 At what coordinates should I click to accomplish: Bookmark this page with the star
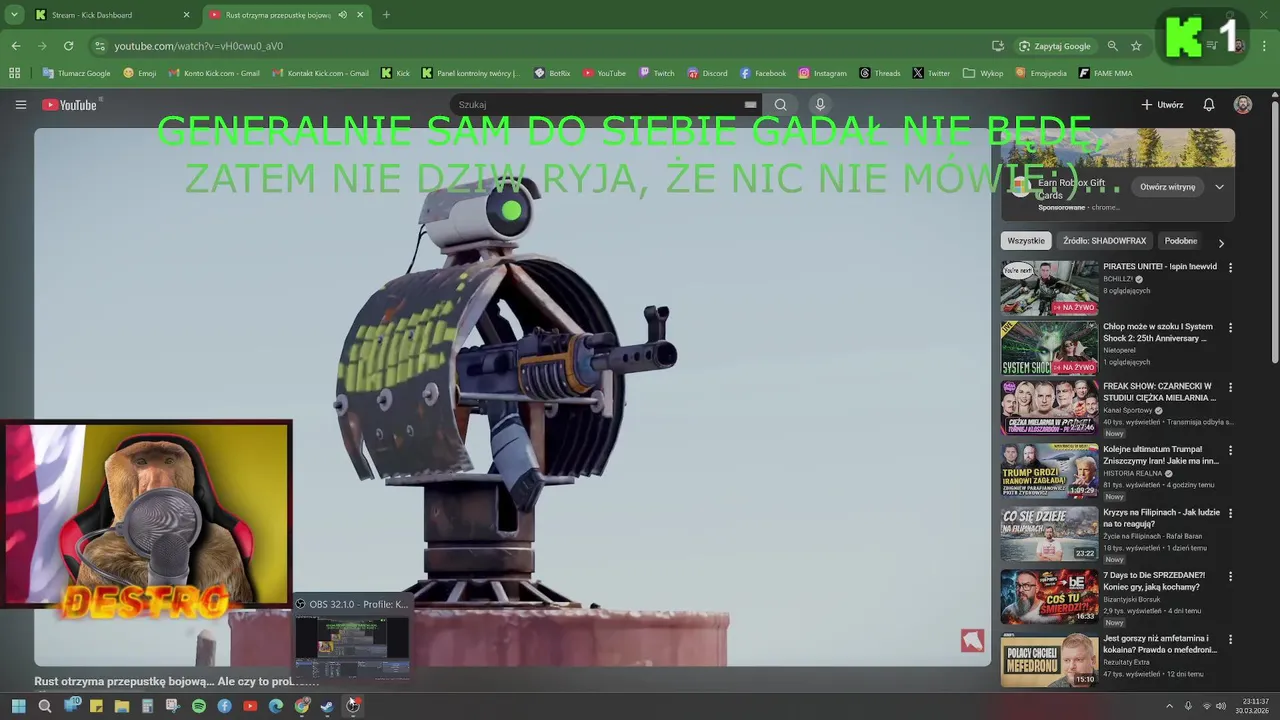[x=1136, y=46]
